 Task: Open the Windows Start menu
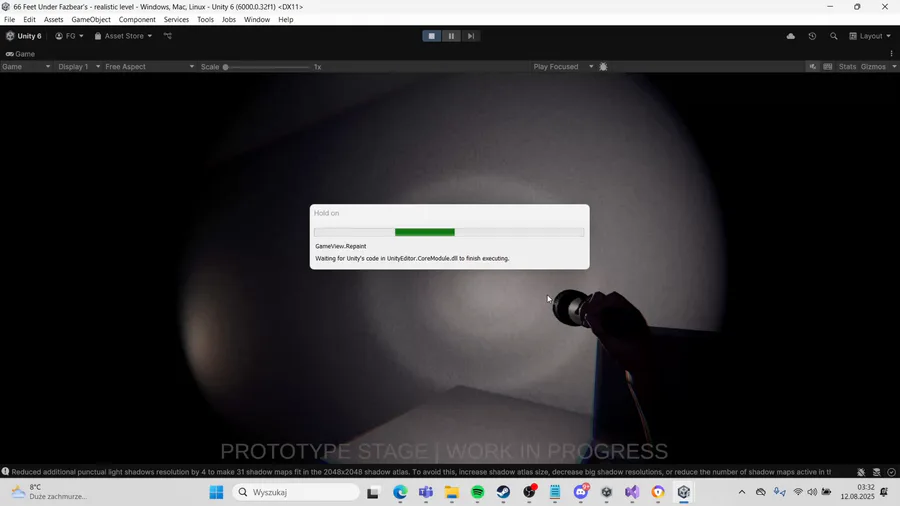(216, 492)
